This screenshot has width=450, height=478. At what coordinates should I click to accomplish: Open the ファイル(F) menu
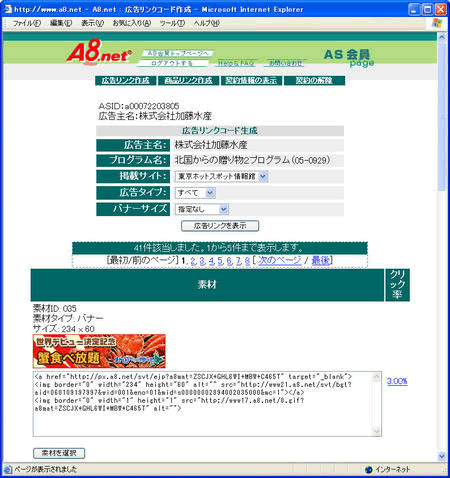point(27,23)
